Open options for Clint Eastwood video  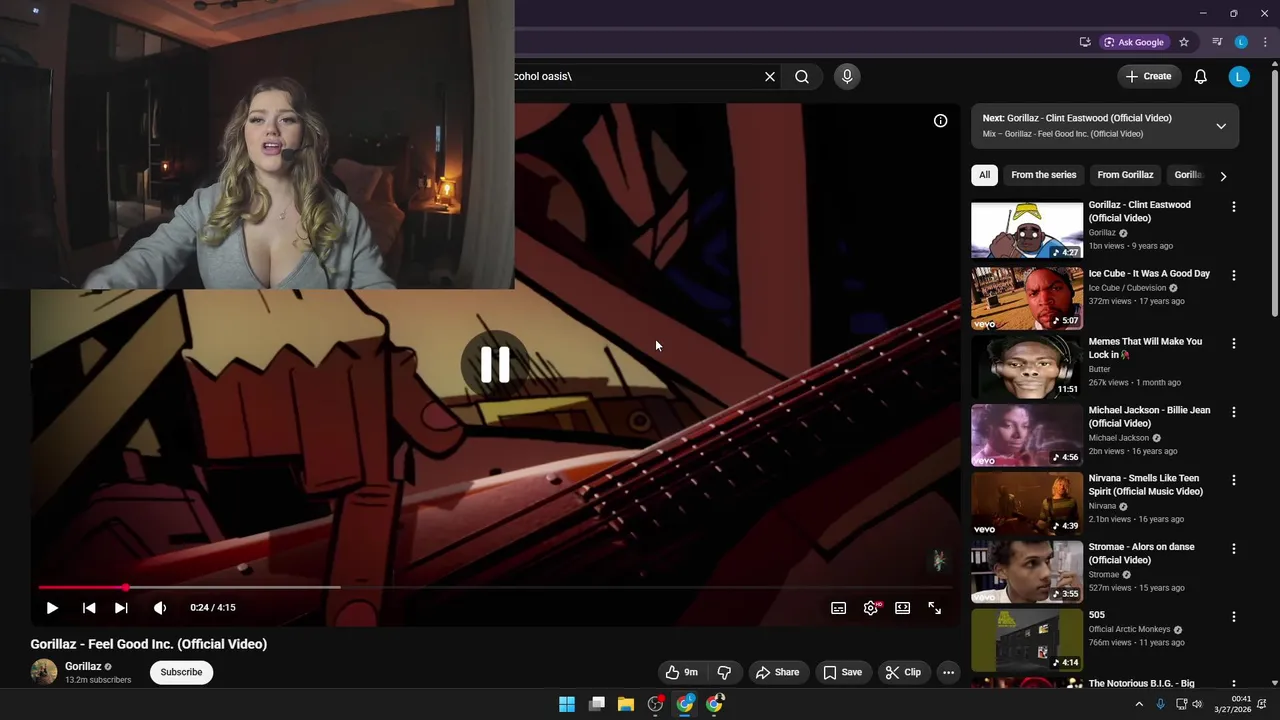pyautogui.click(x=1233, y=207)
